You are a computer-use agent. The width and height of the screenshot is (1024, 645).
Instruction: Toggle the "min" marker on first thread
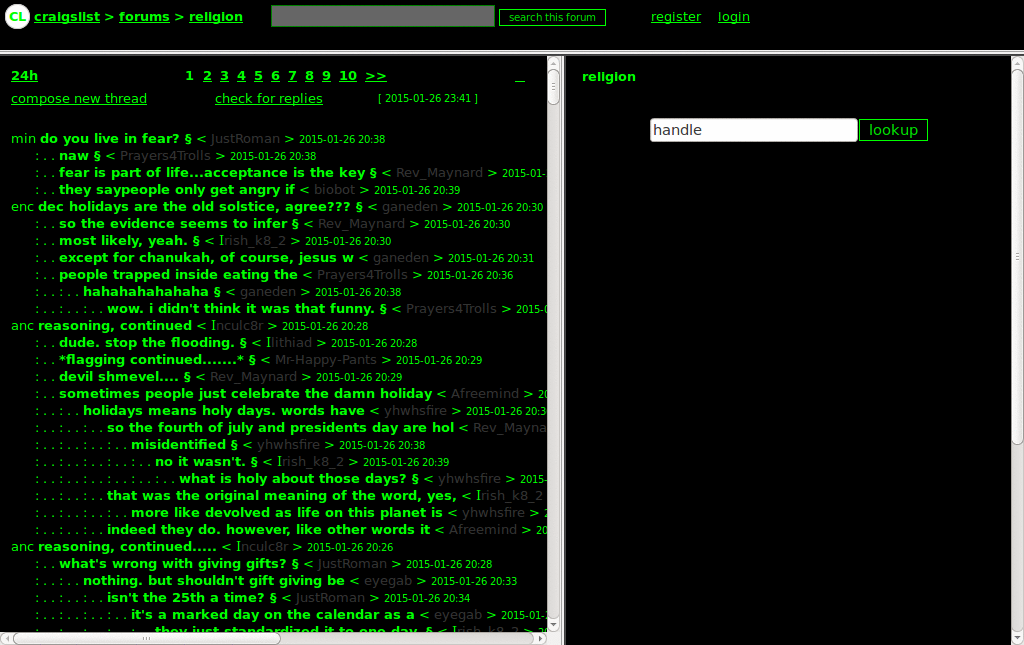click(x=23, y=139)
